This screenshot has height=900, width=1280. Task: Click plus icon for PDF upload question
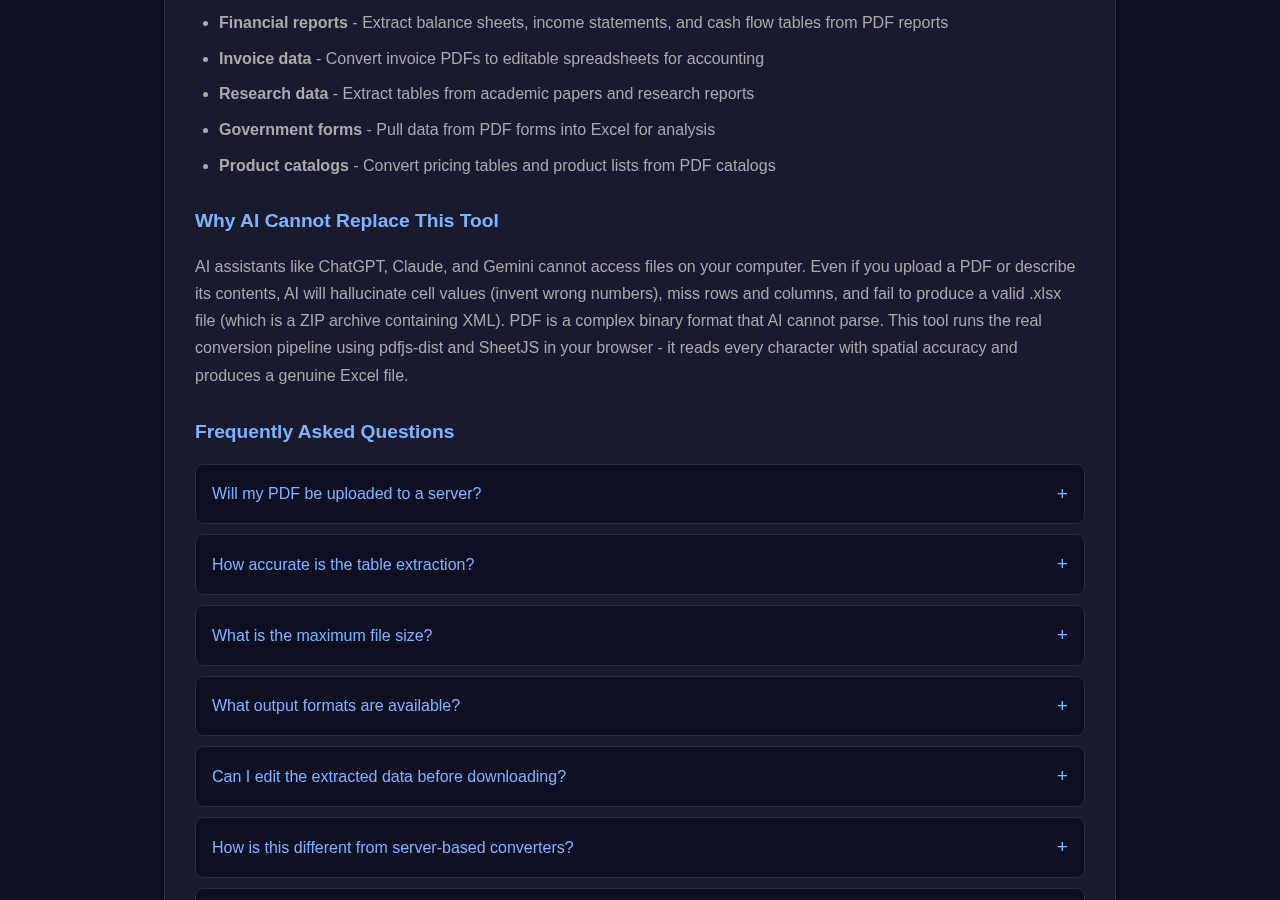(x=1062, y=494)
